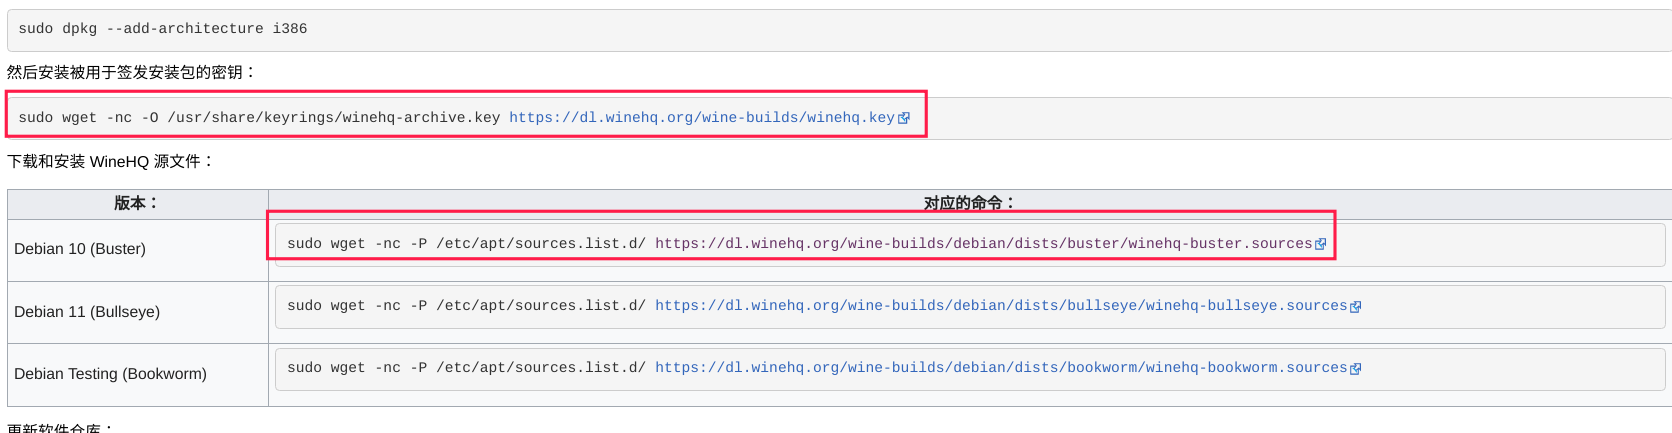Click the 版本 column header
This screenshot has height=433, width=1672.
[136, 203]
